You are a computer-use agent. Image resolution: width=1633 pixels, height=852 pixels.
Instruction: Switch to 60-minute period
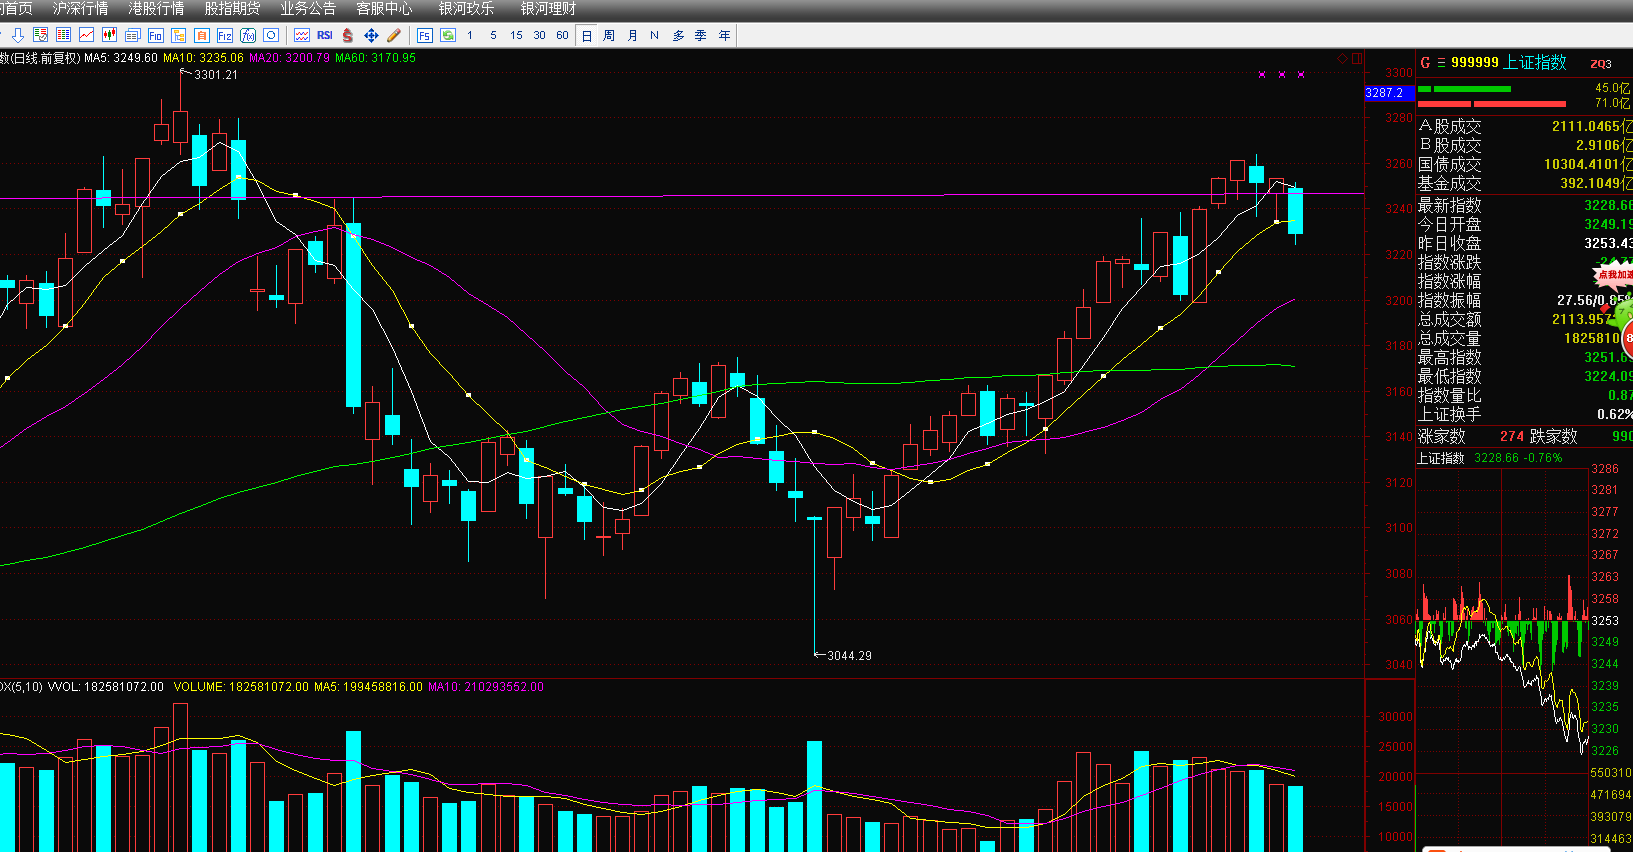tap(562, 35)
